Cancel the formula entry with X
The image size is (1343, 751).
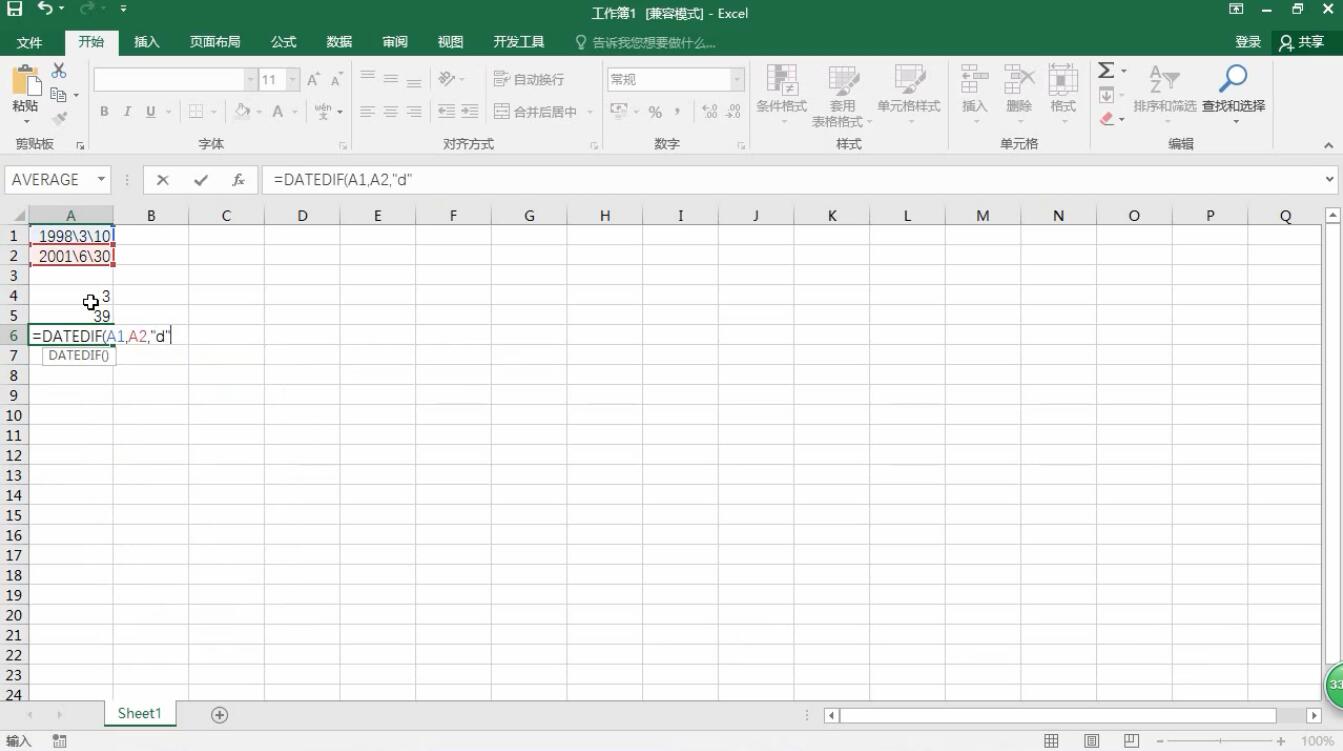coord(163,180)
